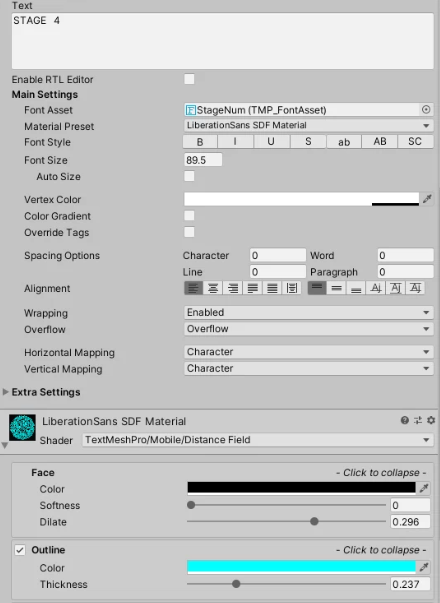Click the Softness value field
Screen dimensions: 440x603
(x=410, y=505)
